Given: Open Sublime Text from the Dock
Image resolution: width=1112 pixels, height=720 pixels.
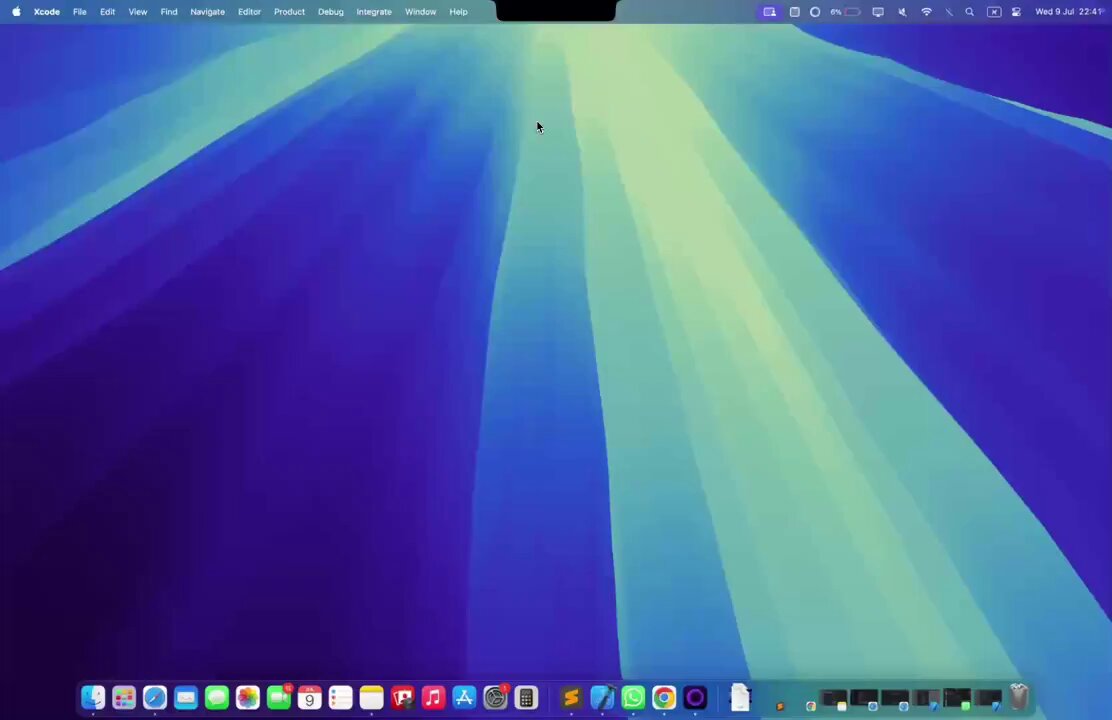Looking at the screenshot, I should 571,697.
